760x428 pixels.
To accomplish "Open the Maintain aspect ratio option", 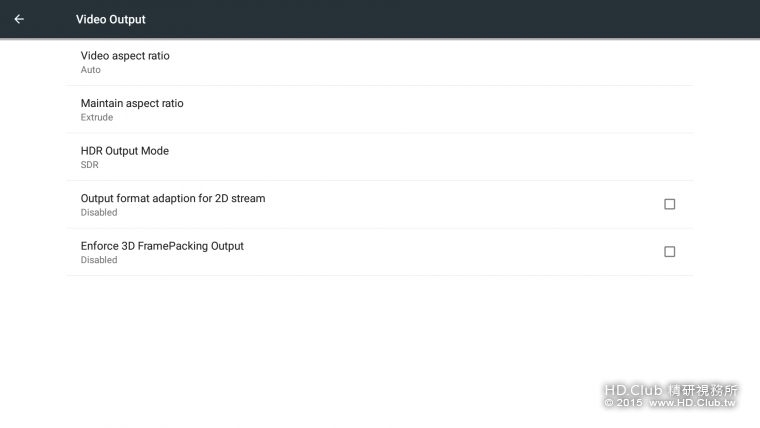I will click(x=132, y=103).
